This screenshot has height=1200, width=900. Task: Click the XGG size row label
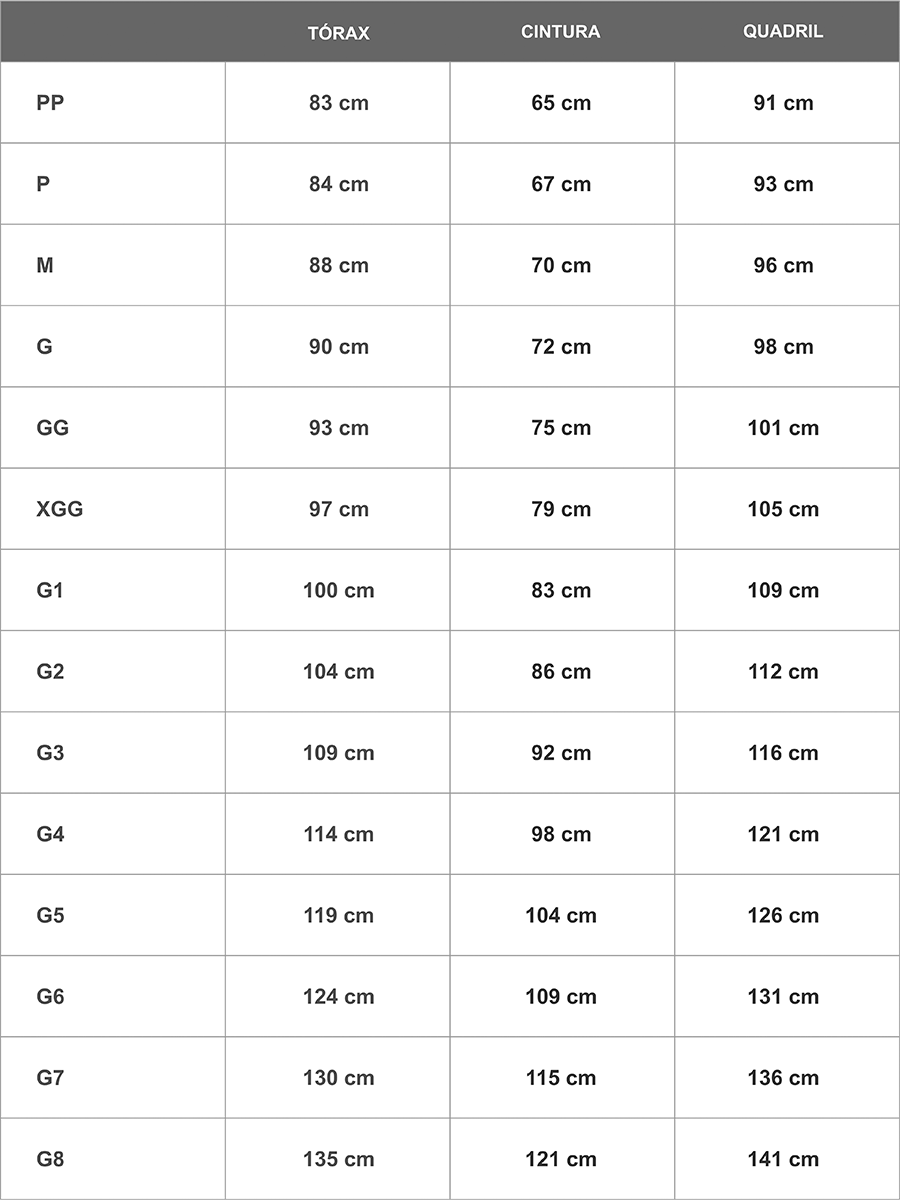click(60, 509)
